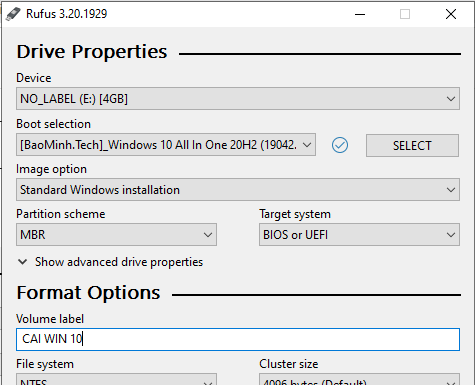Screen dimensions: 475x385
Task: Click the Target system label
Action: click(295, 214)
